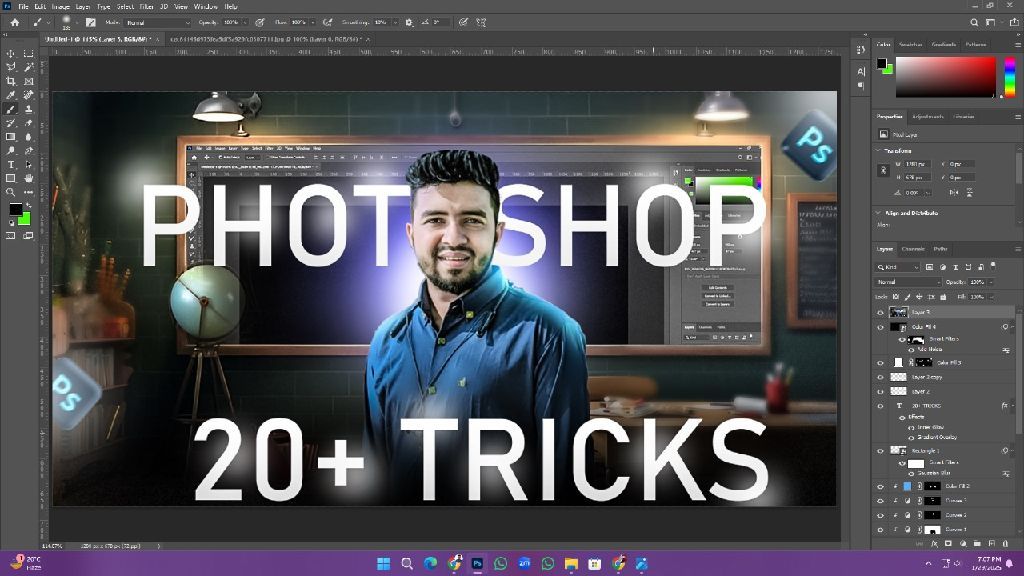The image size is (1024, 576).
Task: Click the Share icon at top right
Action: click(1014, 21)
